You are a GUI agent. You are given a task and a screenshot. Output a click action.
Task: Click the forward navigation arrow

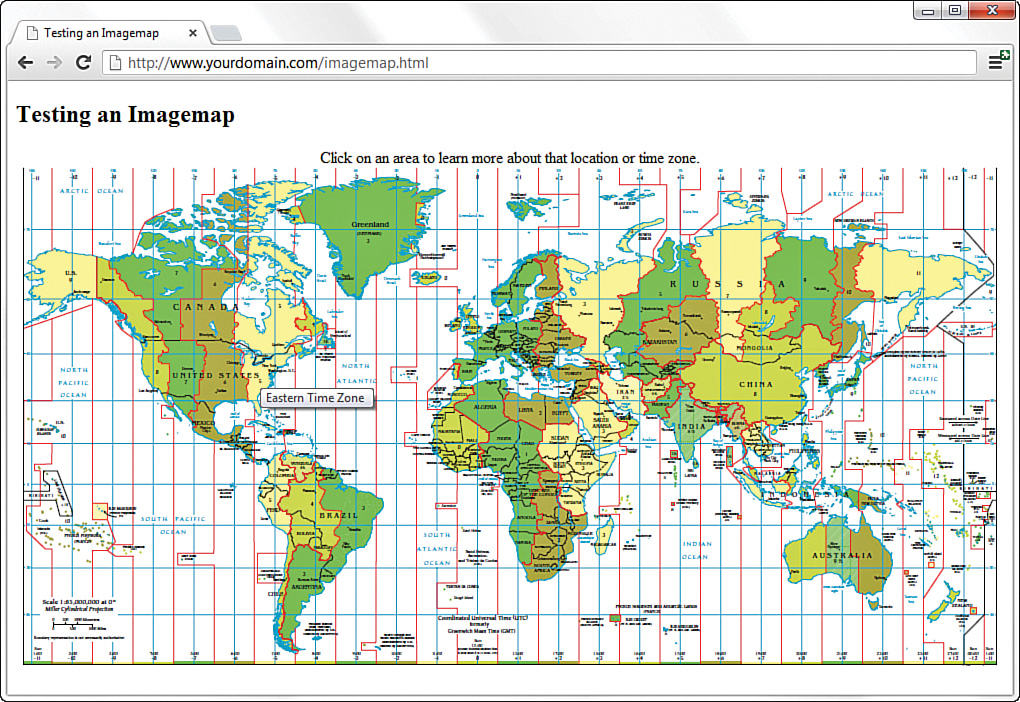click(54, 62)
